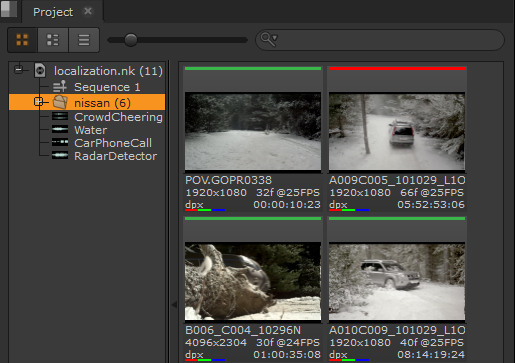The height and width of the screenshot is (363, 515).
Task: Open the search filter magnifier dropdown
Action: point(269,39)
